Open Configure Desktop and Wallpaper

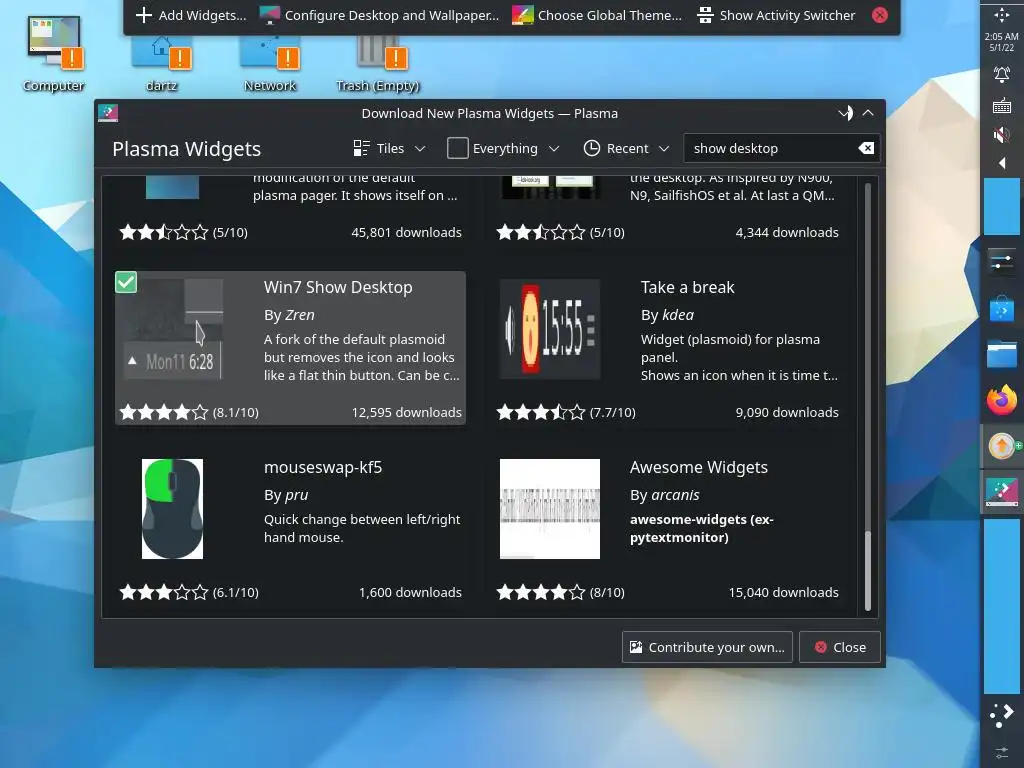379,15
